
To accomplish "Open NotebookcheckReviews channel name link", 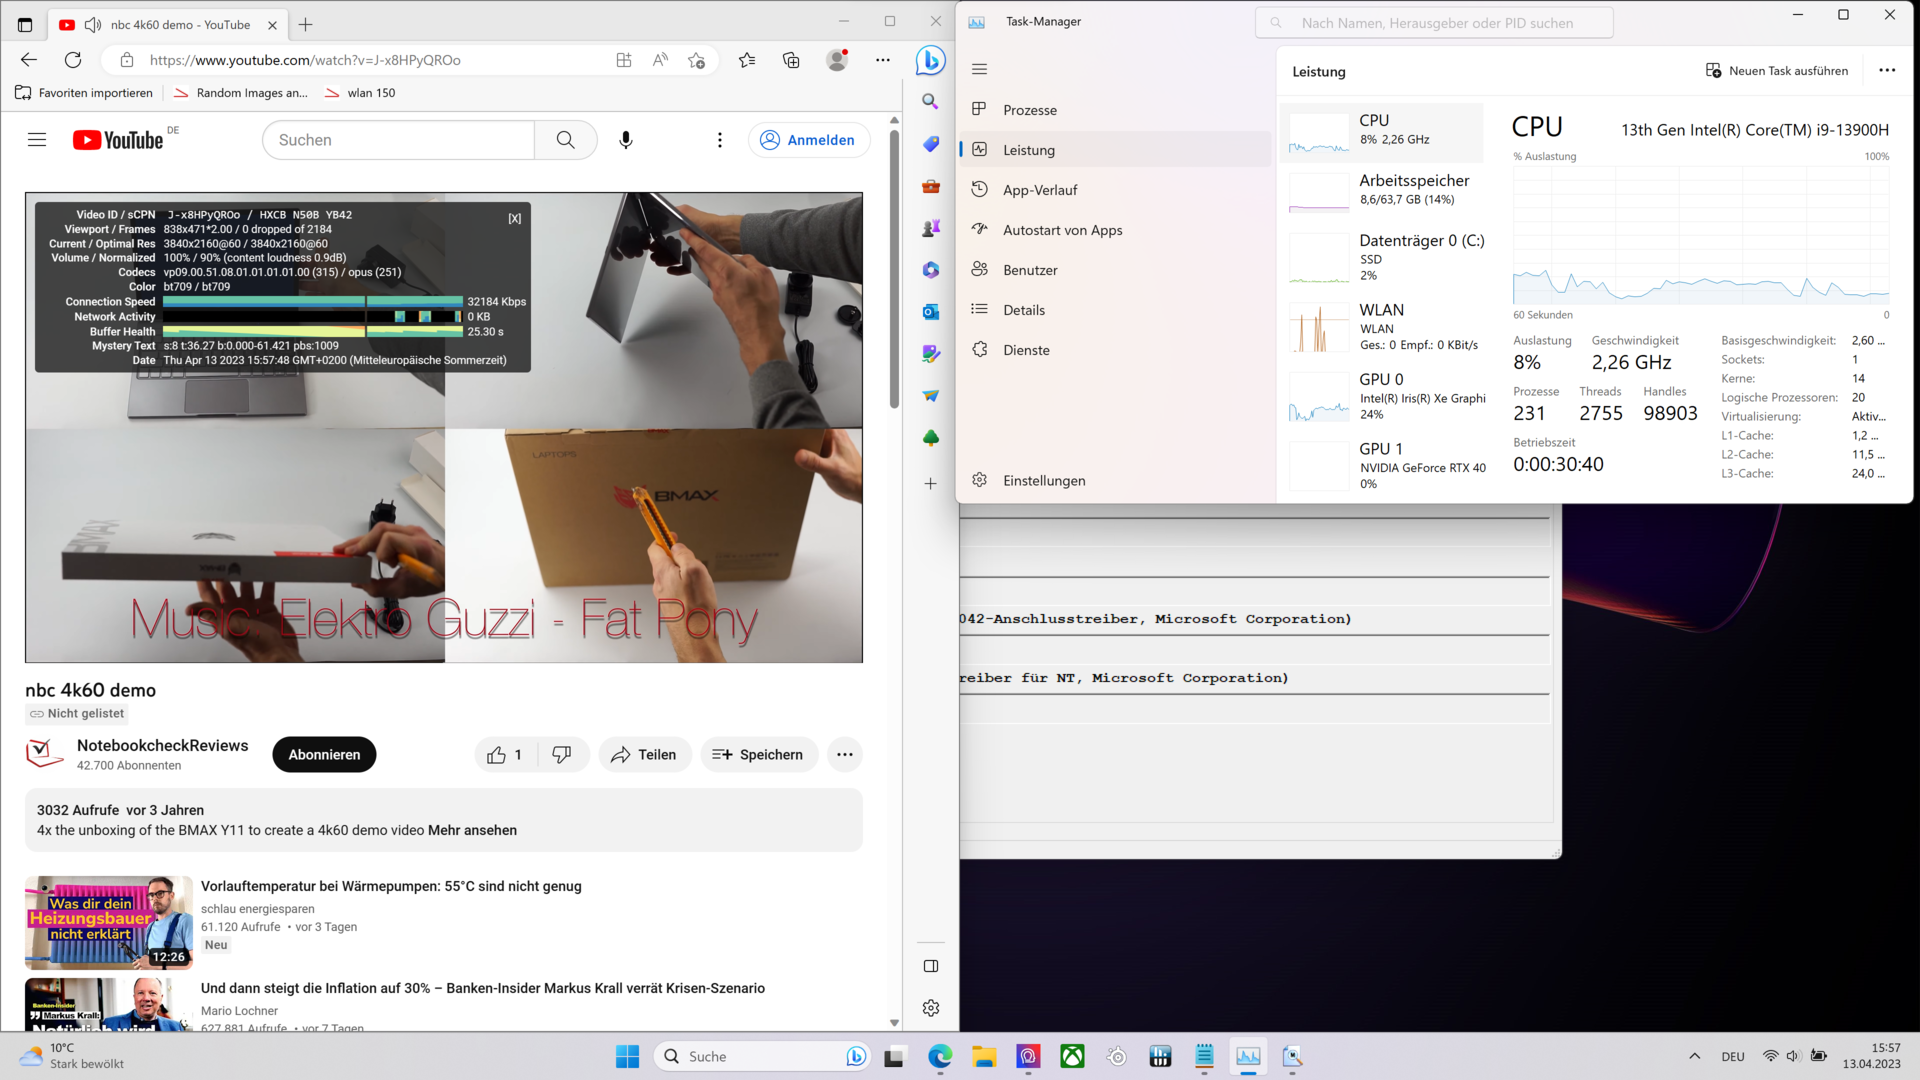I will 162,746.
